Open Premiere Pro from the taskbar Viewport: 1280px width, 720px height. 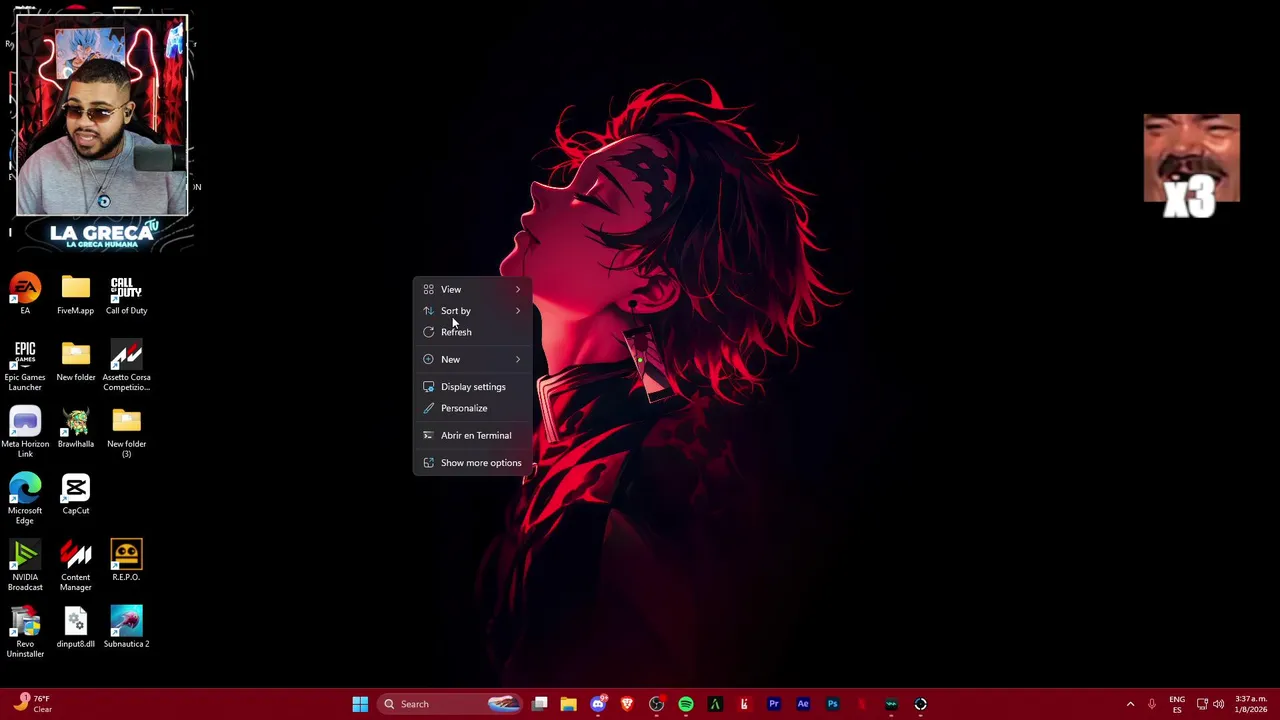pos(774,704)
